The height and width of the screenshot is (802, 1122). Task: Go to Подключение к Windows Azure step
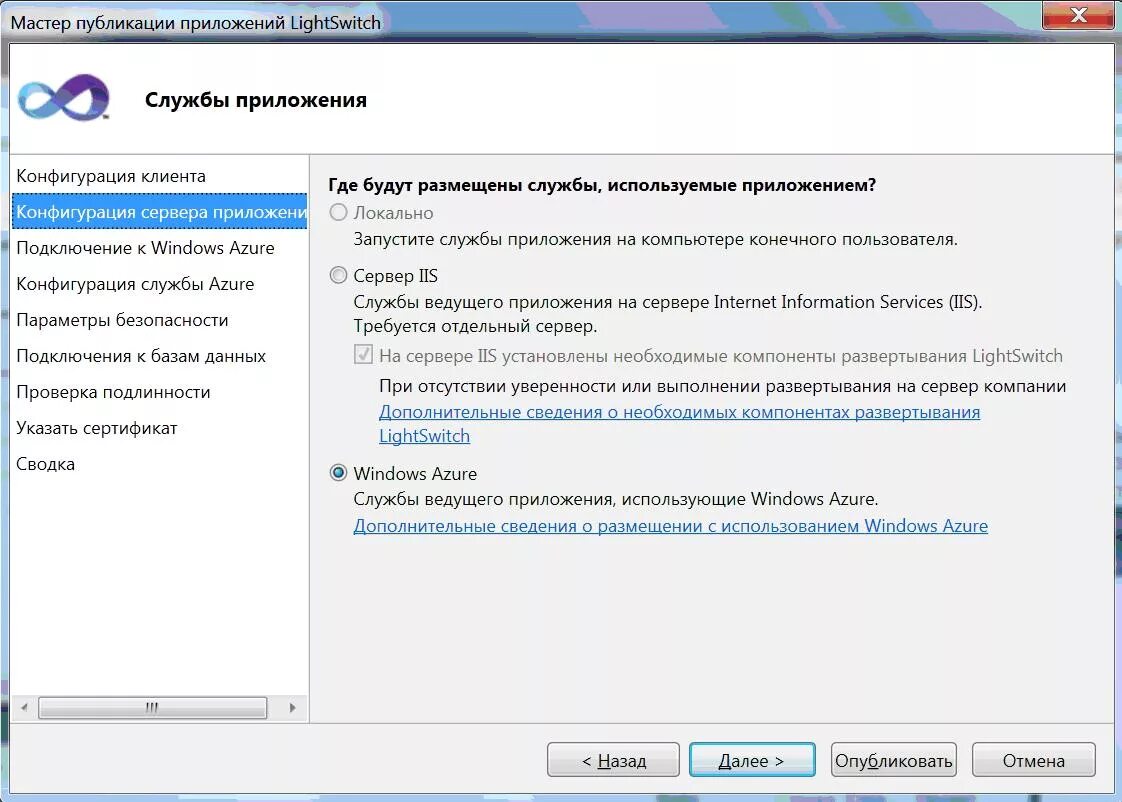[145, 248]
